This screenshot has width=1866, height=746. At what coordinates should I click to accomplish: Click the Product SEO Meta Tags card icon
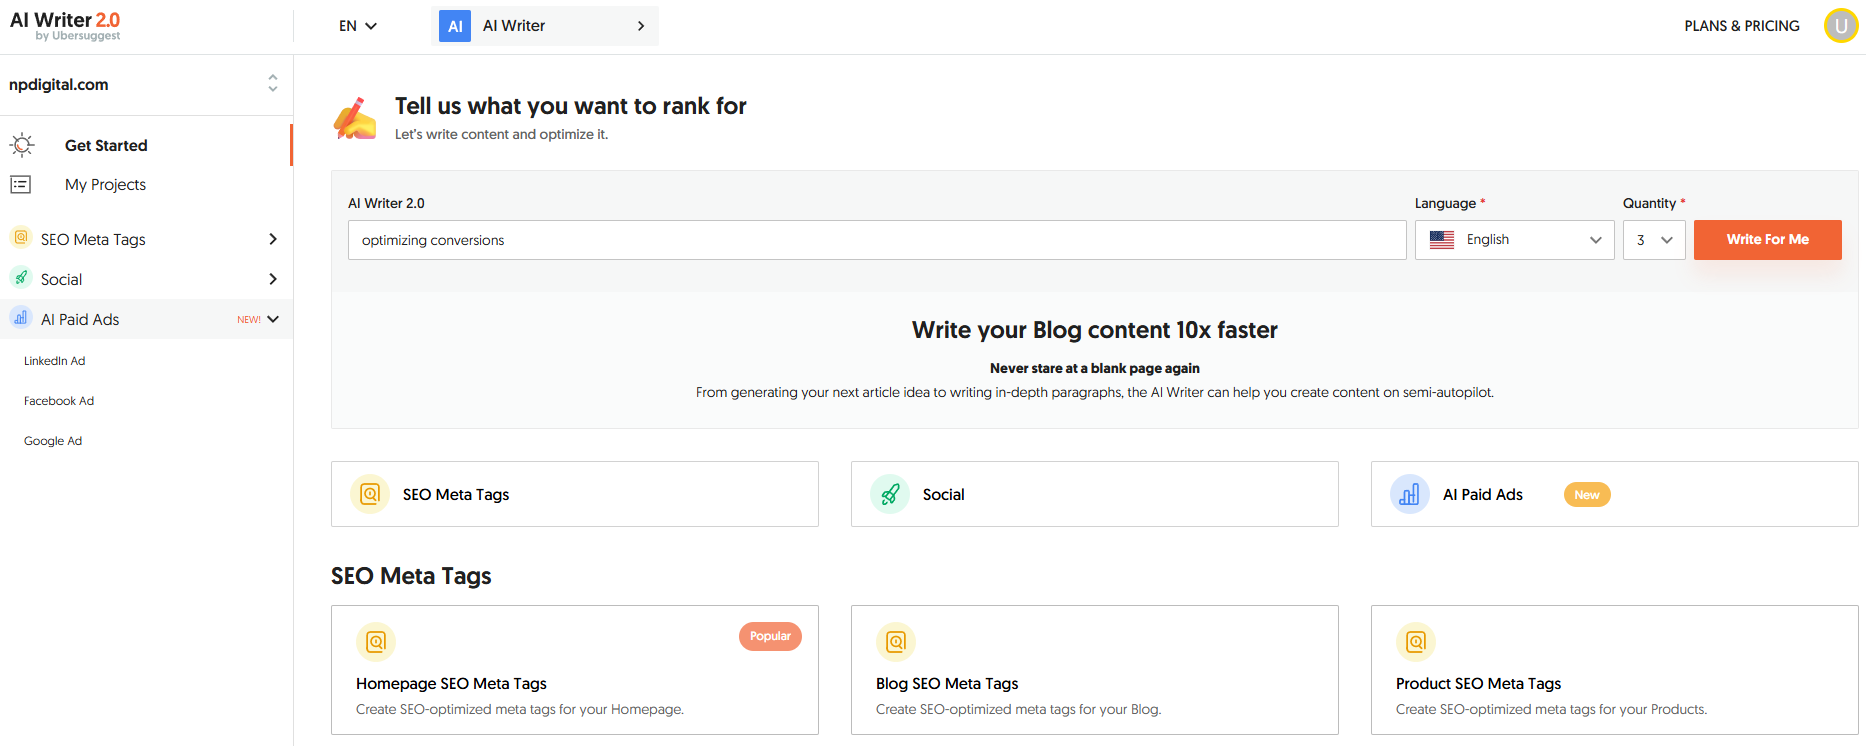(1416, 641)
